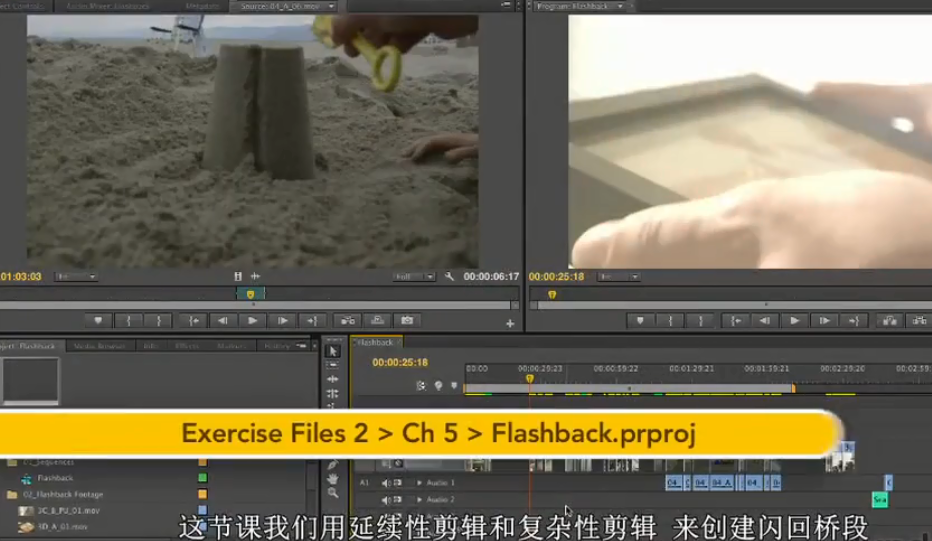Expand the Audio 1 track
Screen dimensions: 932x541
tap(420, 483)
